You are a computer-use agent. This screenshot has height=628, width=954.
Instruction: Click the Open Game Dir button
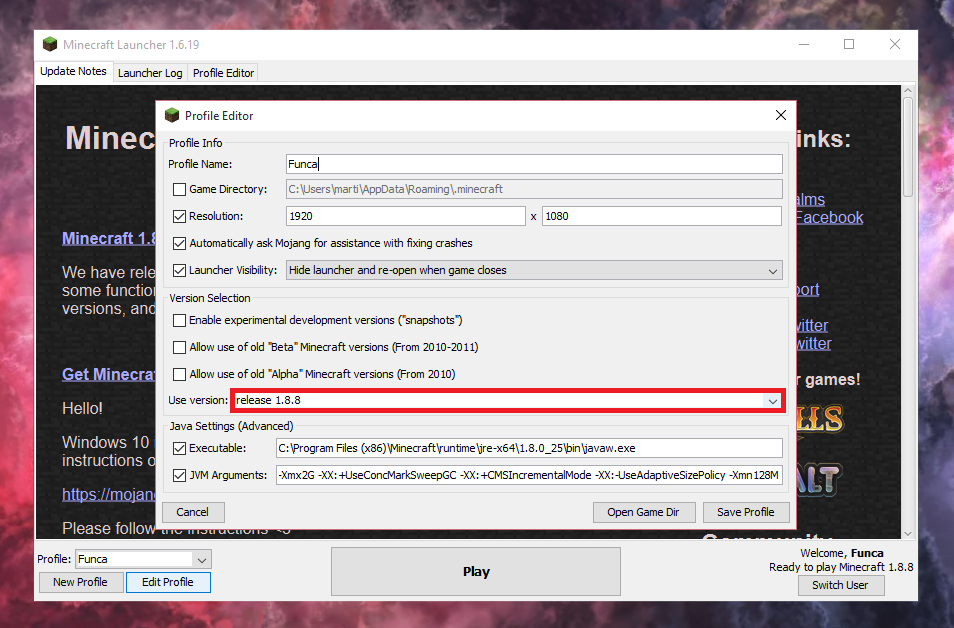tap(642, 512)
